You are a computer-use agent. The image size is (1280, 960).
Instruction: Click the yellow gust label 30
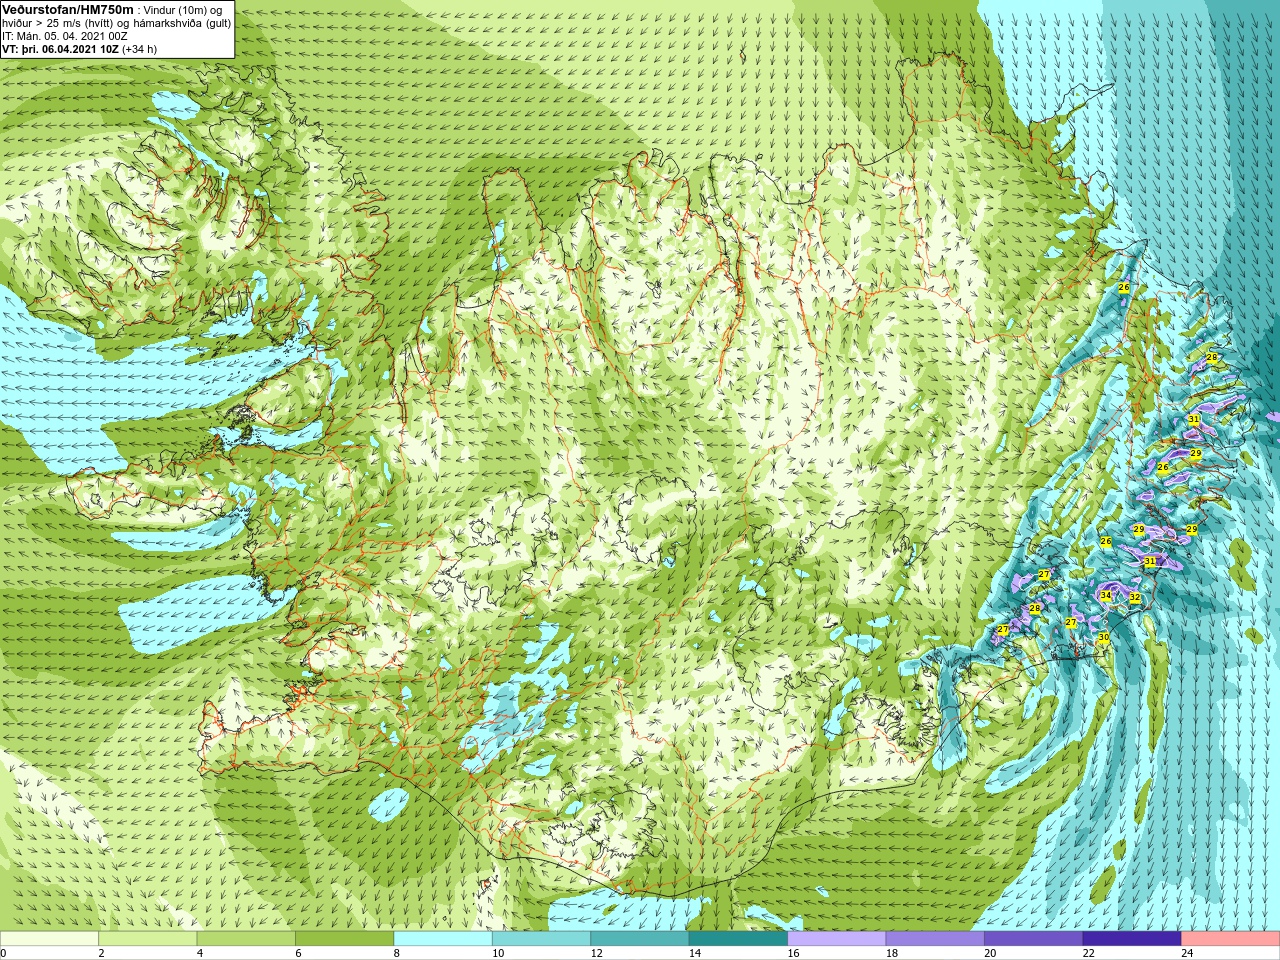tap(1103, 637)
